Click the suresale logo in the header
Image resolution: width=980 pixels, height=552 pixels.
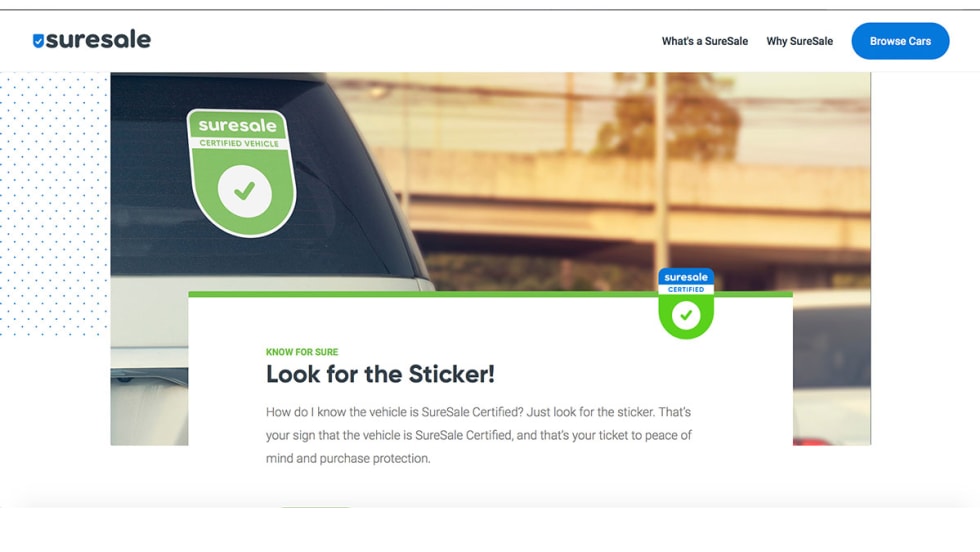[x=91, y=40]
